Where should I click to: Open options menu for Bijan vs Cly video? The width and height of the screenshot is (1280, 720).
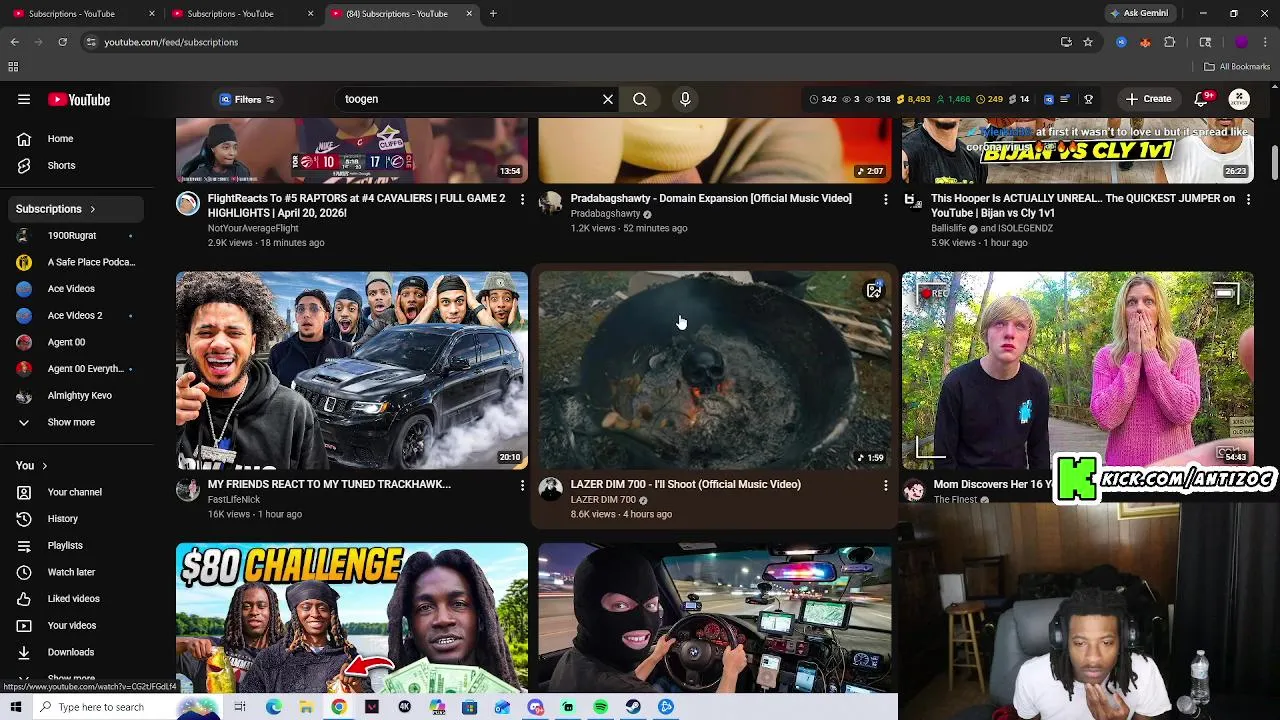pos(1248,199)
